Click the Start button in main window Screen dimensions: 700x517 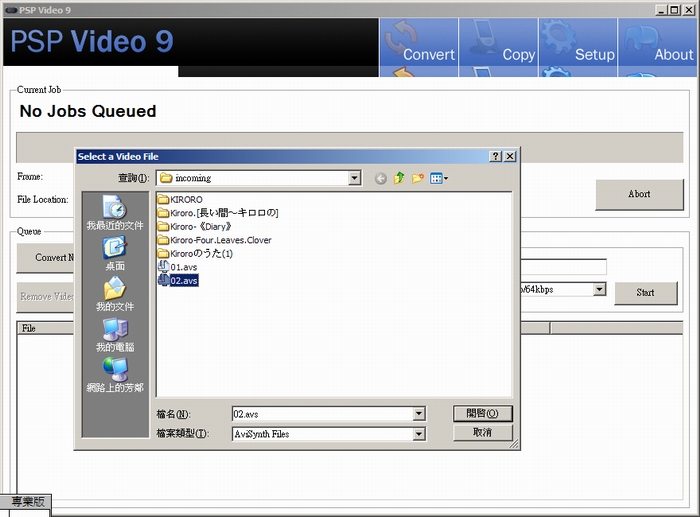(x=646, y=293)
